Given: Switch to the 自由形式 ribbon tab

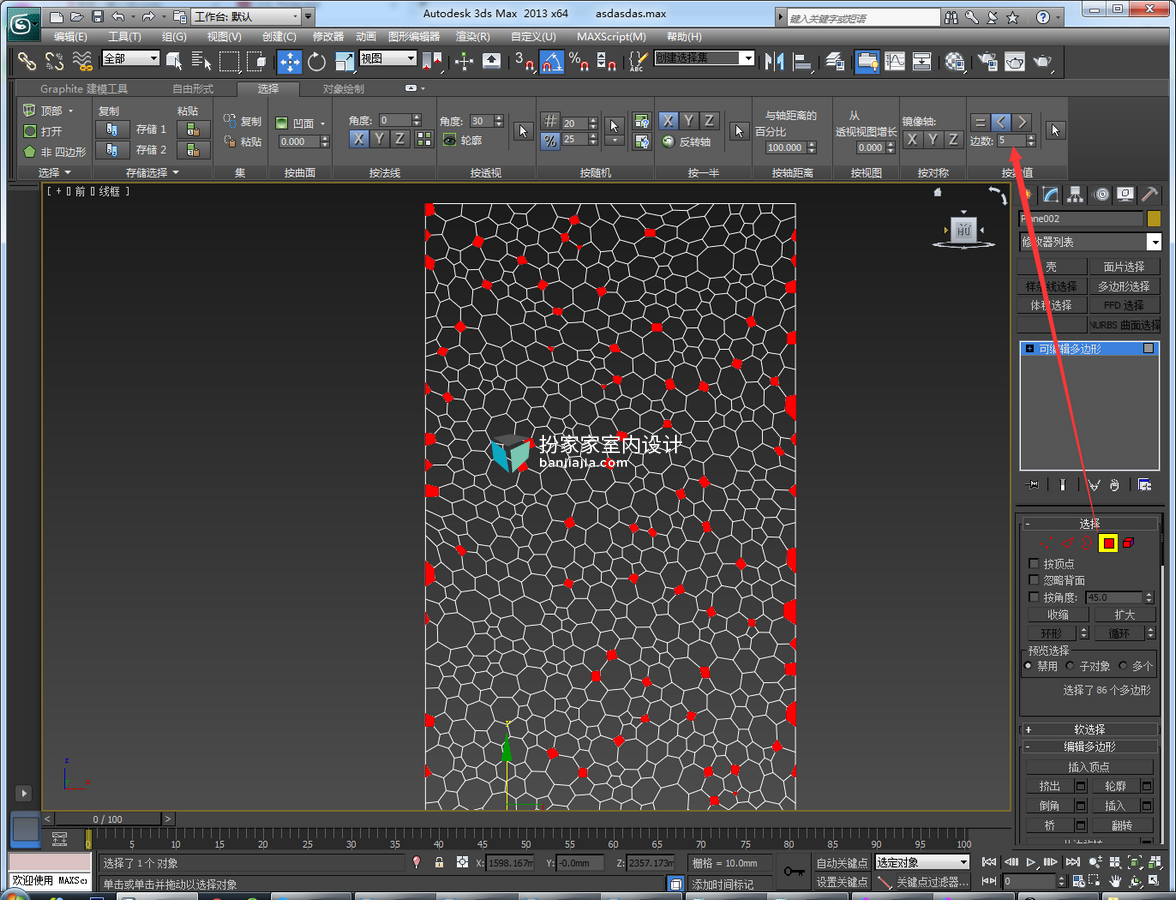Looking at the screenshot, I should (x=193, y=88).
